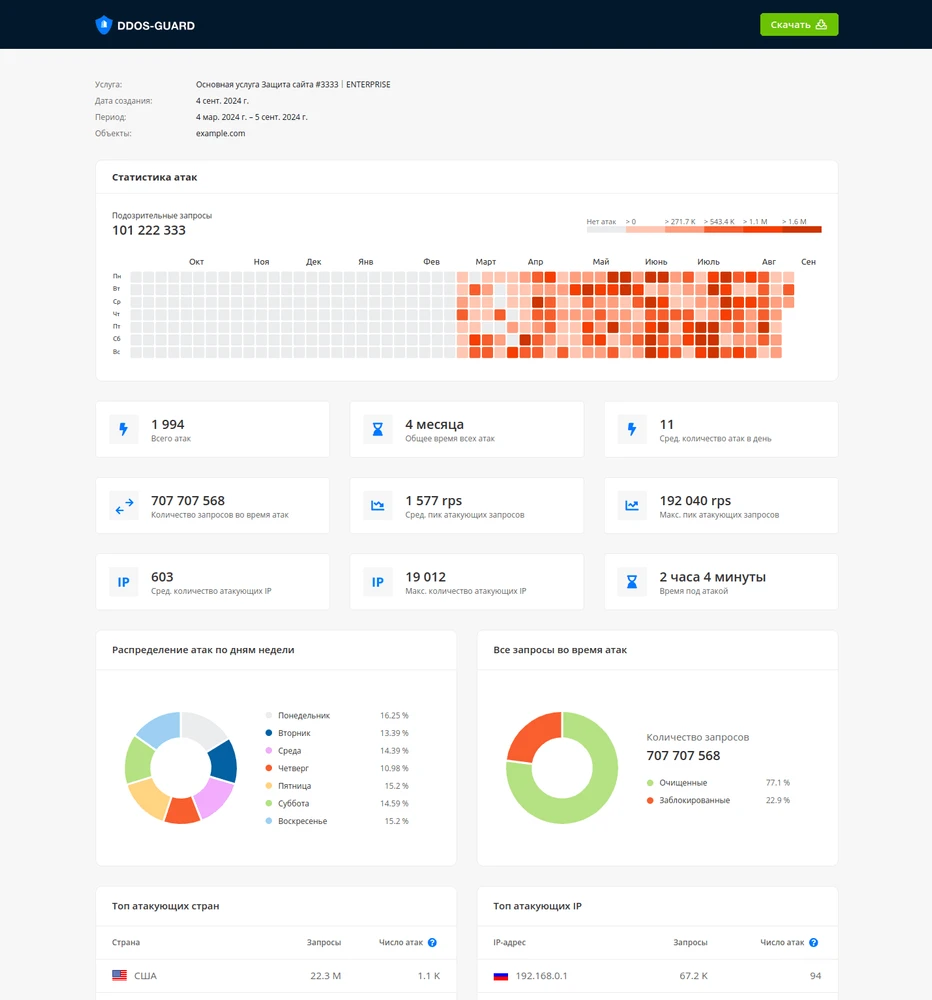Click the lightning icon beside Всего атак
Viewport: 932px width, 1000px height.
(124, 430)
